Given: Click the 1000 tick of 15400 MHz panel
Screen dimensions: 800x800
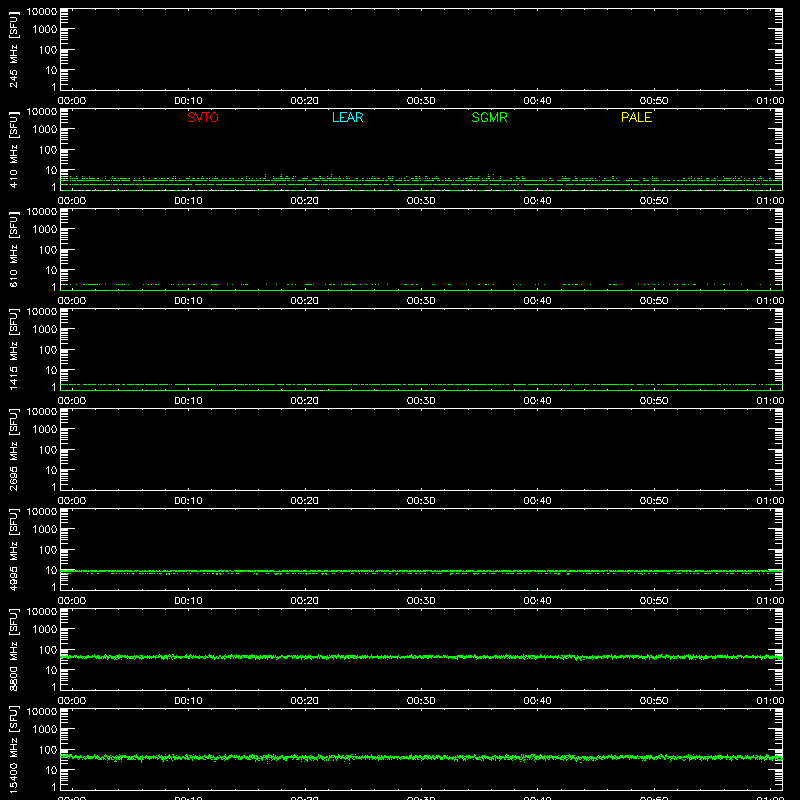Looking at the screenshot, I should pyautogui.click(x=45, y=730).
